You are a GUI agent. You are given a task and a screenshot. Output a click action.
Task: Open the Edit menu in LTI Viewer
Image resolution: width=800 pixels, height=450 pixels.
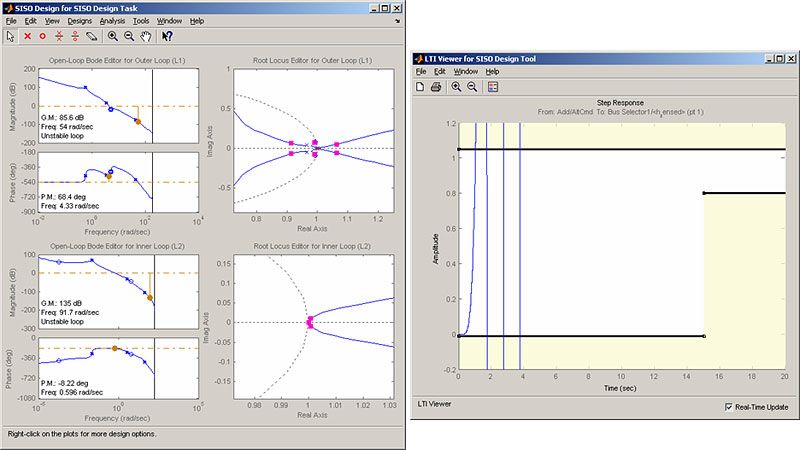[x=440, y=71]
